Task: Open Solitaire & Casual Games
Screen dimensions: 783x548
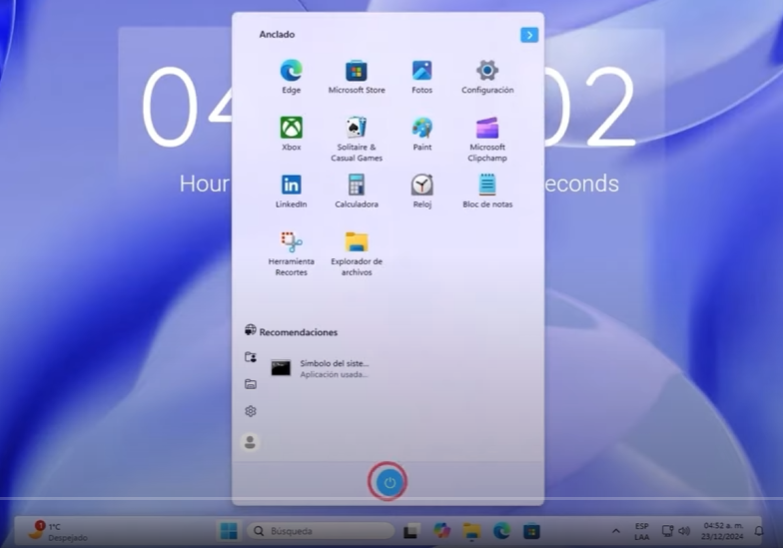Action: [357, 139]
